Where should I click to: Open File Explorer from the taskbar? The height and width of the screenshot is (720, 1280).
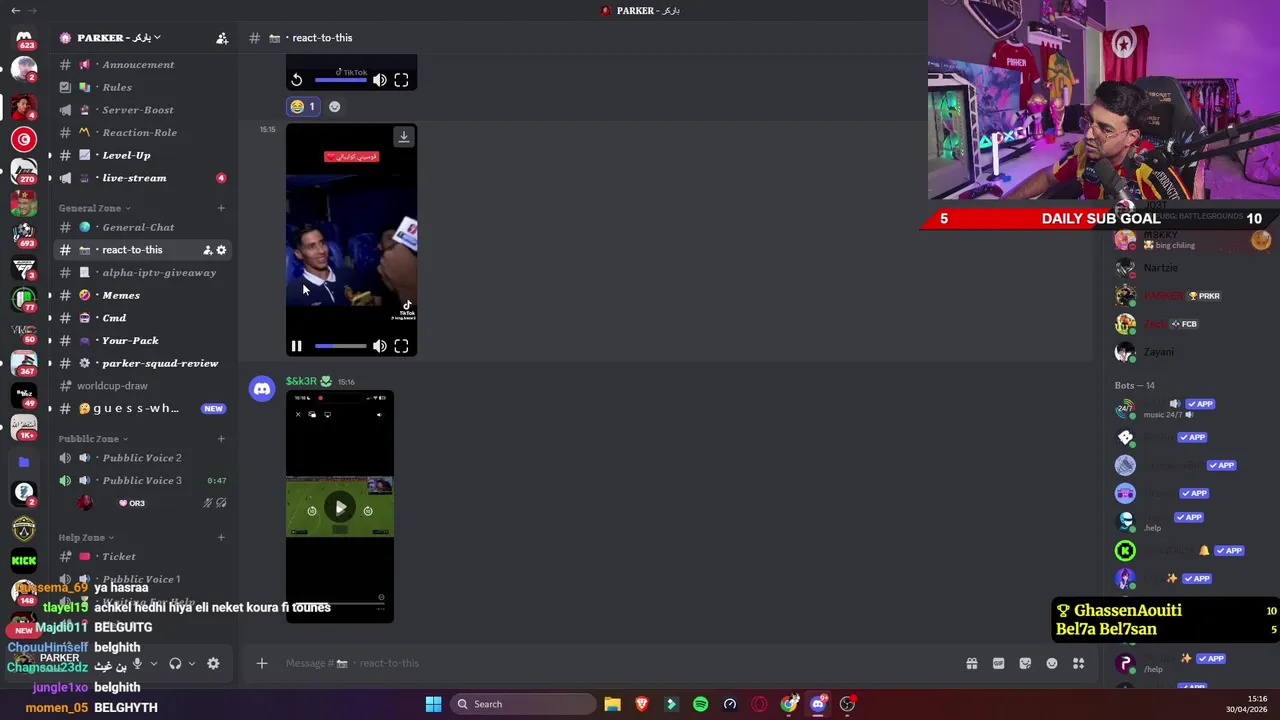(612, 704)
